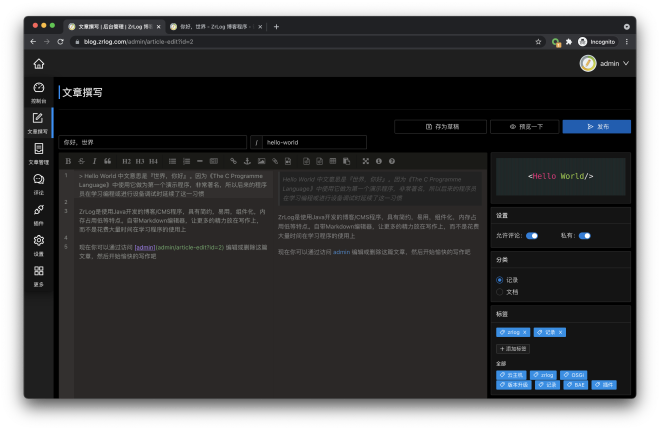This screenshot has height=430, width=660.
Task: Insert a horizontal rule
Action: click(200, 161)
